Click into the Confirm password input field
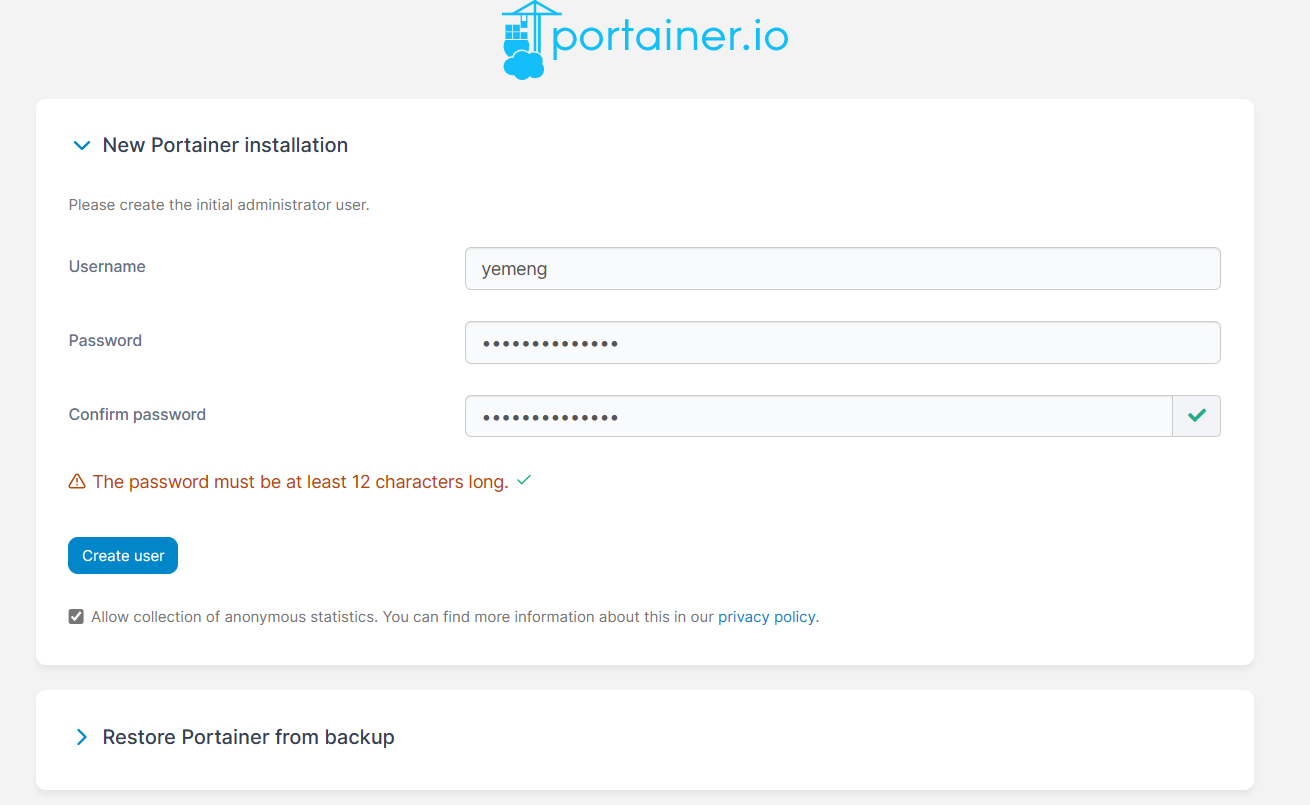 (818, 417)
